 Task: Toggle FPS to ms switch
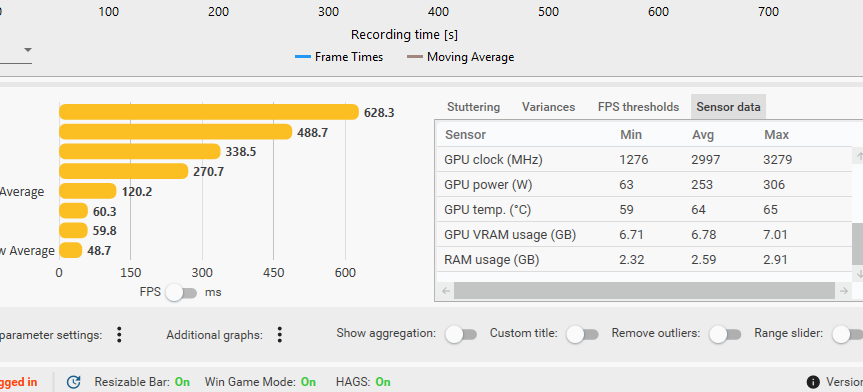pos(182,293)
